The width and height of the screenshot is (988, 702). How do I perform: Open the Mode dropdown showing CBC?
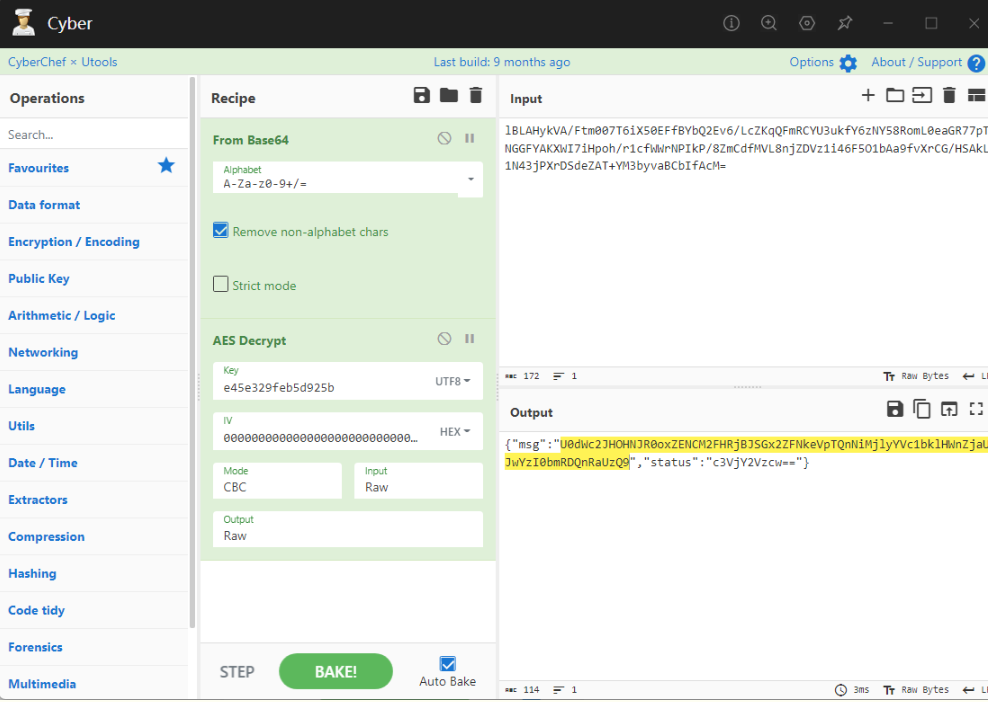[x=277, y=481]
